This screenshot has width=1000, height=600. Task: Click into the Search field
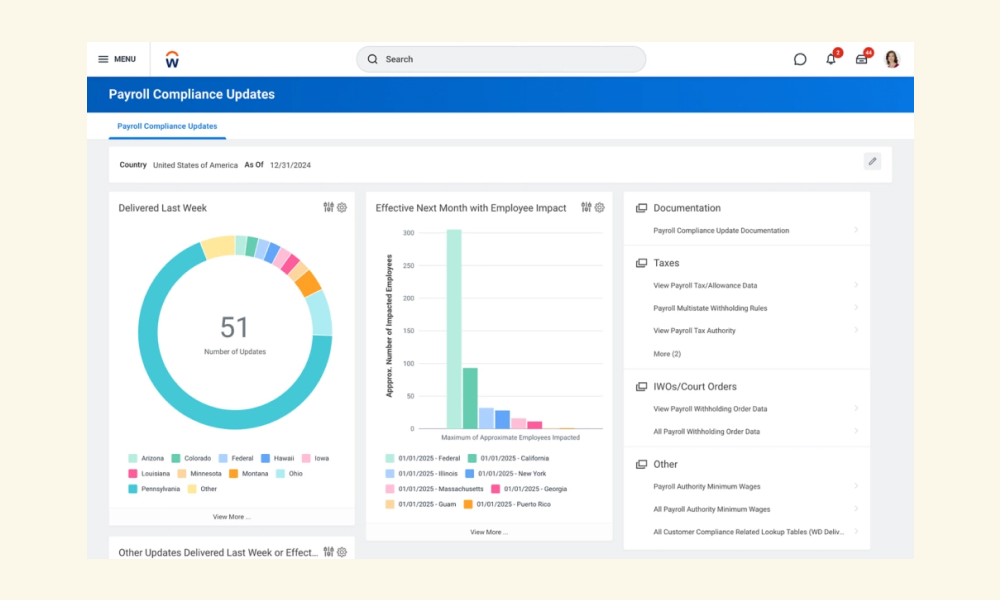click(501, 59)
